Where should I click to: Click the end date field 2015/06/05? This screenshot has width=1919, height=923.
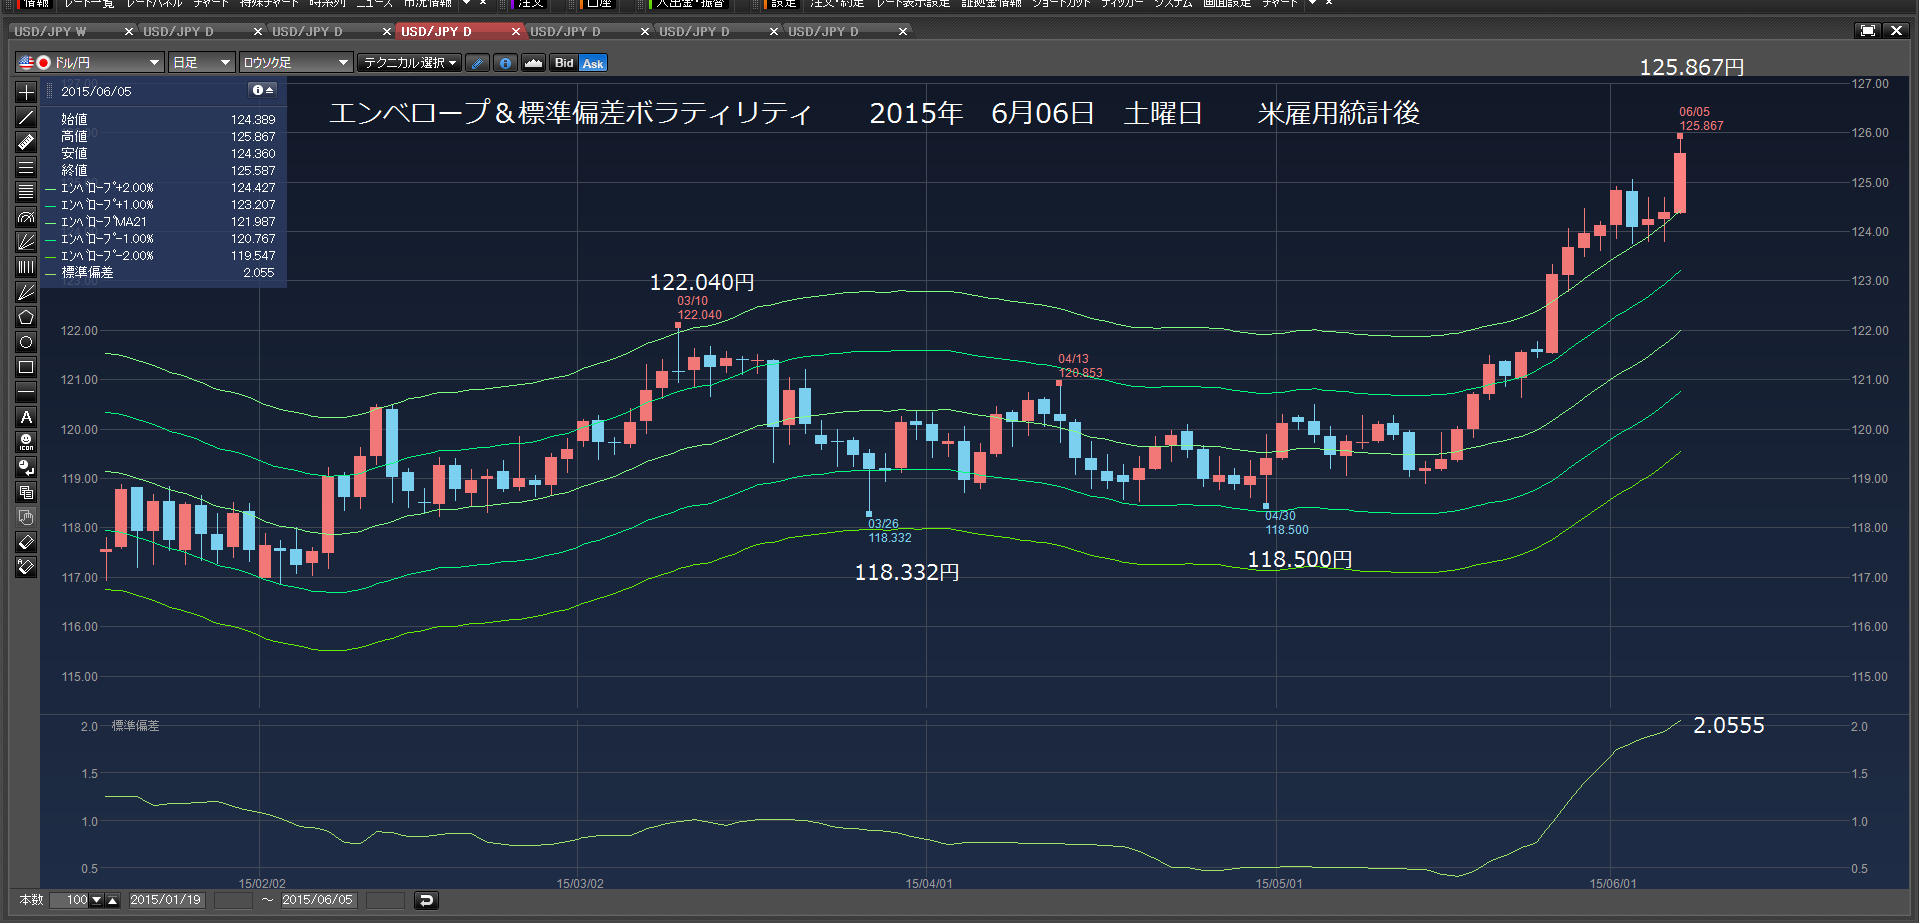point(318,900)
